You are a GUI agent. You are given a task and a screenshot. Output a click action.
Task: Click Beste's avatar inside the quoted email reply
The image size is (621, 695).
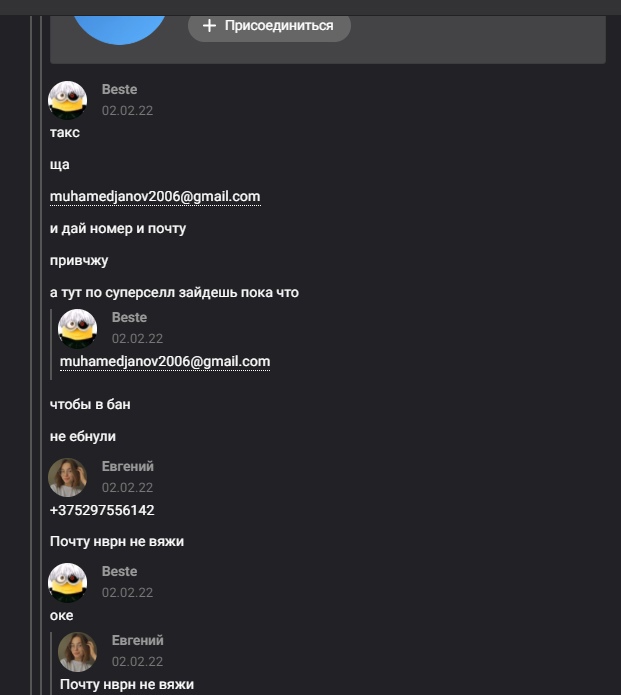coord(78,328)
